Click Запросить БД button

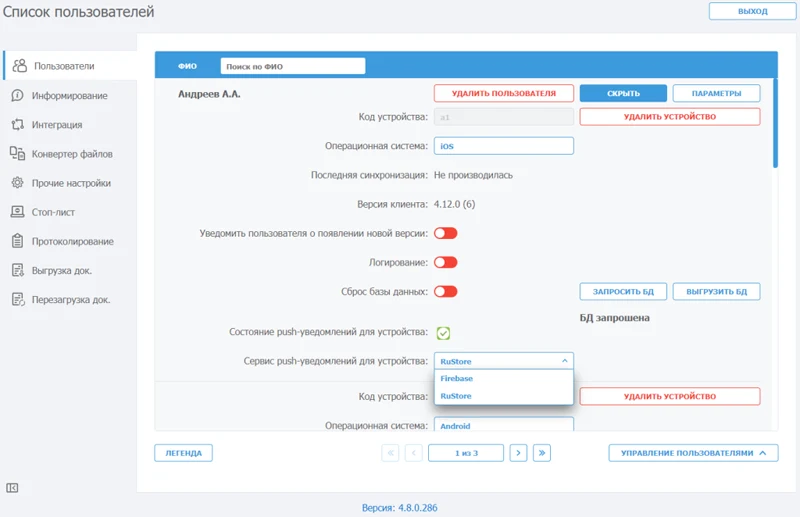click(623, 291)
